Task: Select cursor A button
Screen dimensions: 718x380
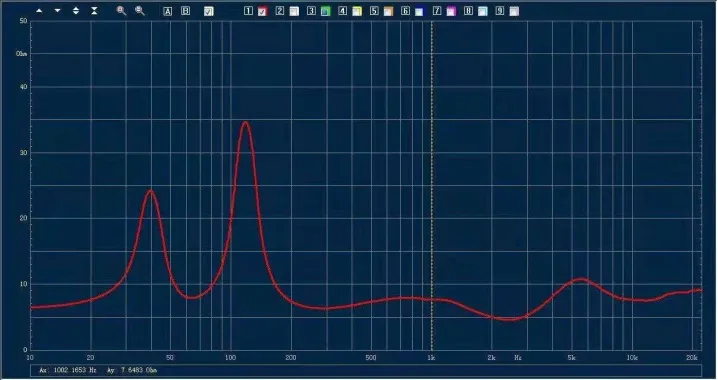Action: pos(168,11)
